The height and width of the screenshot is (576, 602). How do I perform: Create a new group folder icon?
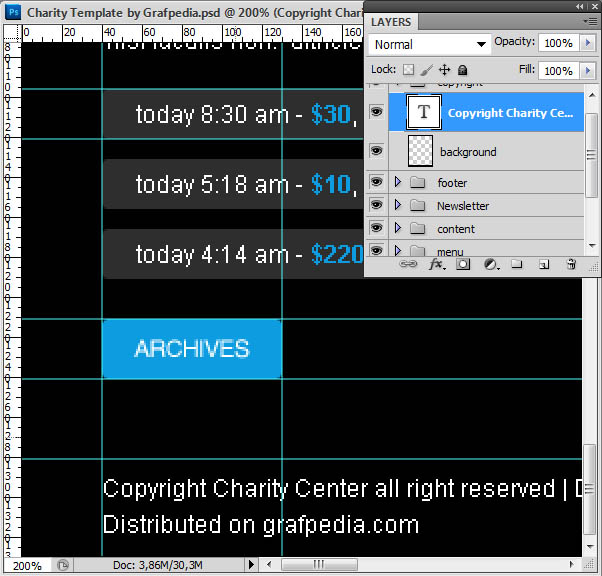point(517,264)
